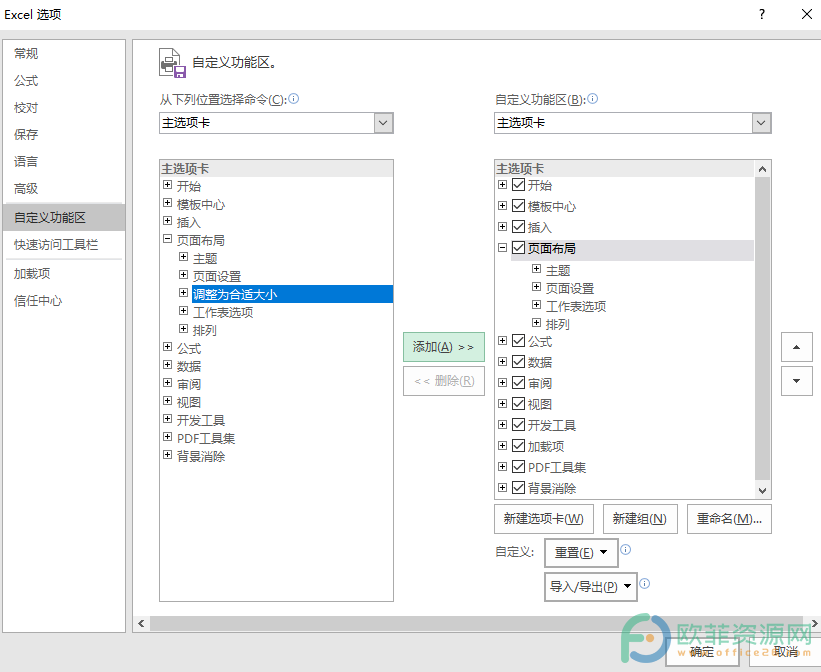Collapse 页面布局 in the right list
Image resolution: width=821 pixels, height=672 pixels.
(x=503, y=247)
